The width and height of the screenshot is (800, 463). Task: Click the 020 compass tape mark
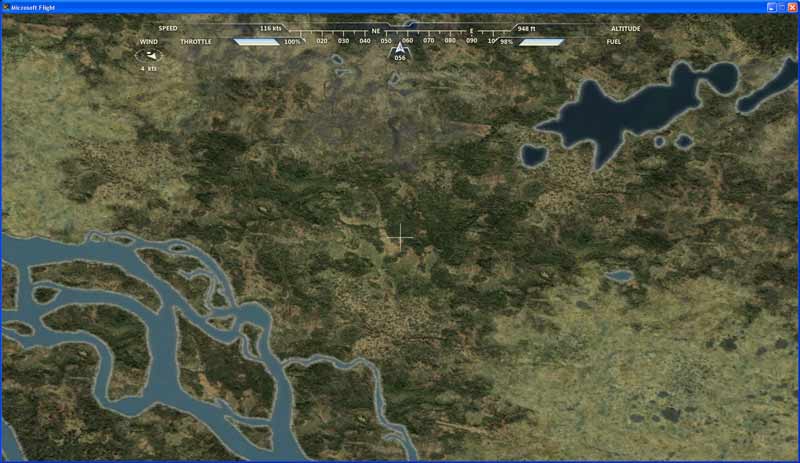pos(321,41)
